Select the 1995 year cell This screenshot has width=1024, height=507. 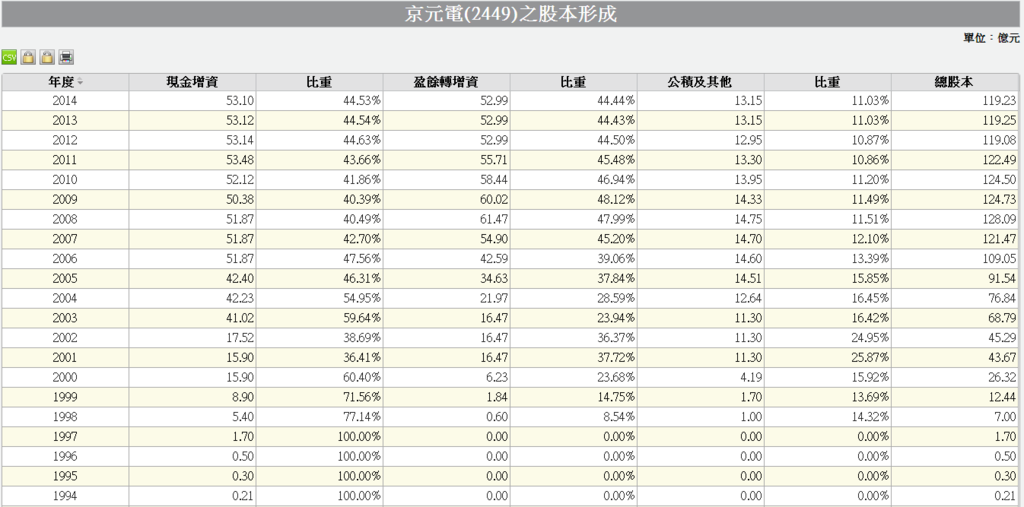65,476
